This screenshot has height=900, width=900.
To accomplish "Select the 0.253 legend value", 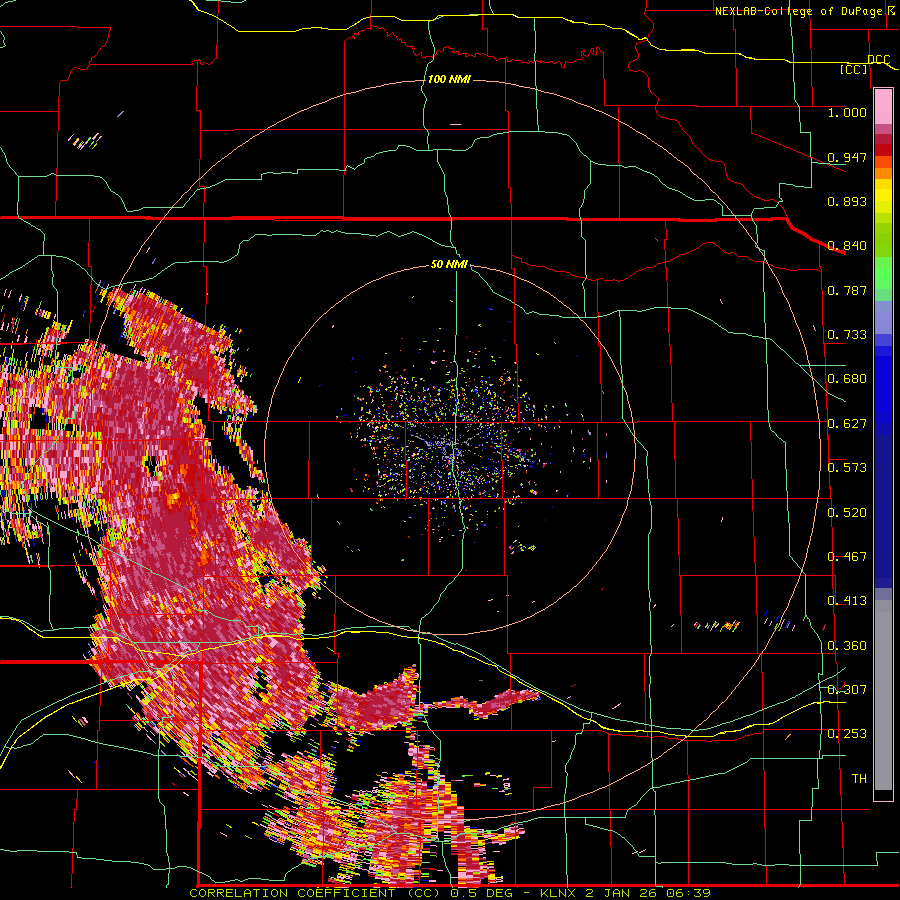I will (x=847, y=734).
